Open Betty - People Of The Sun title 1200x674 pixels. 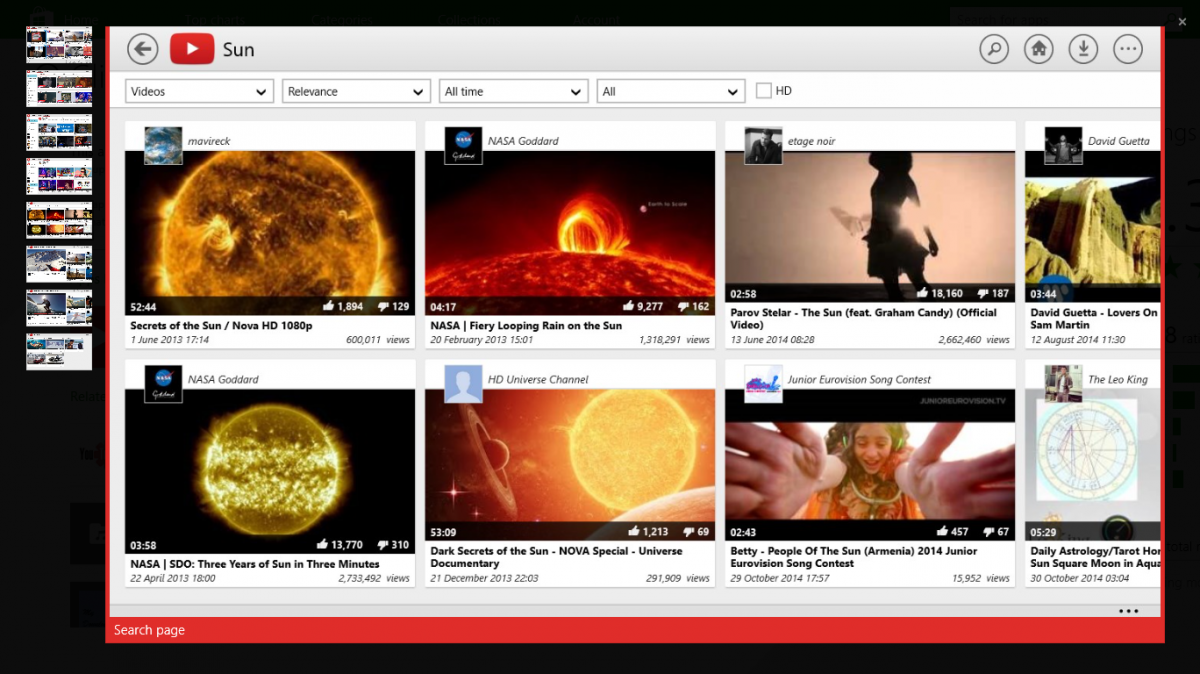(854, 557)
